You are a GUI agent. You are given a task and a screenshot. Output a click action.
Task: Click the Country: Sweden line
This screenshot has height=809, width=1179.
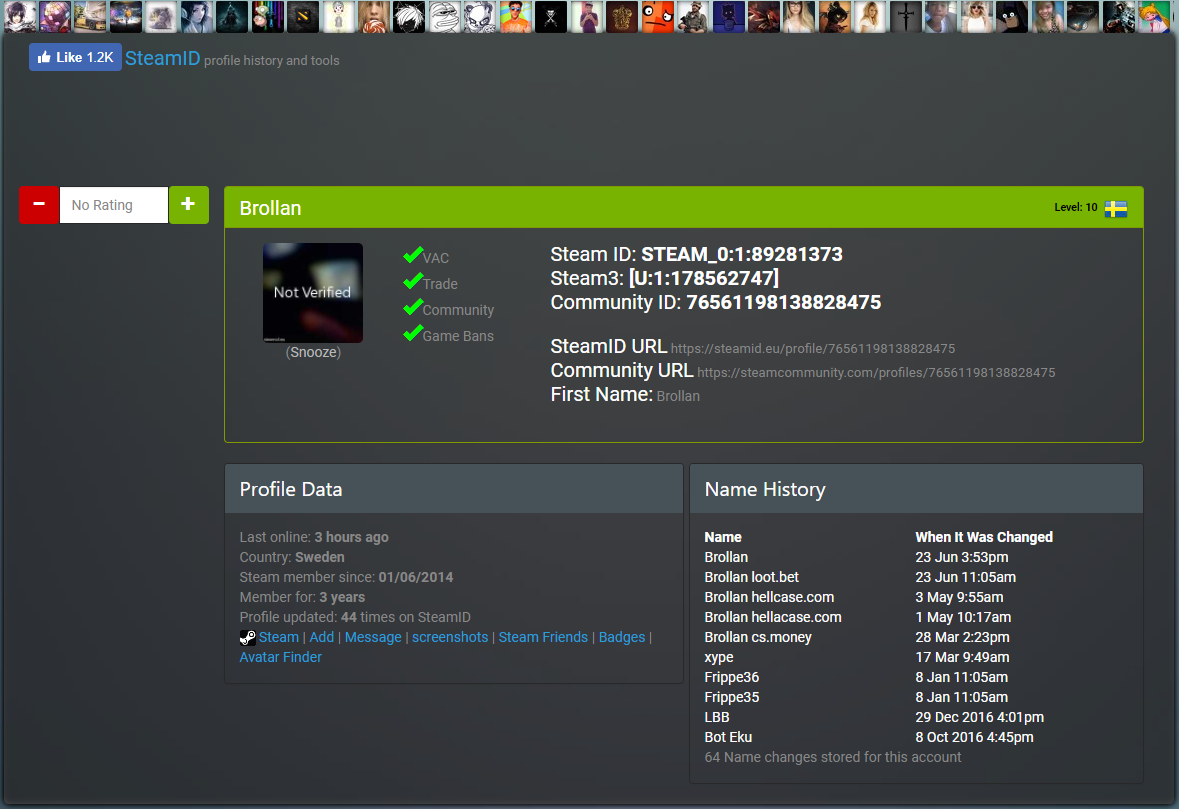pos(292,557)
